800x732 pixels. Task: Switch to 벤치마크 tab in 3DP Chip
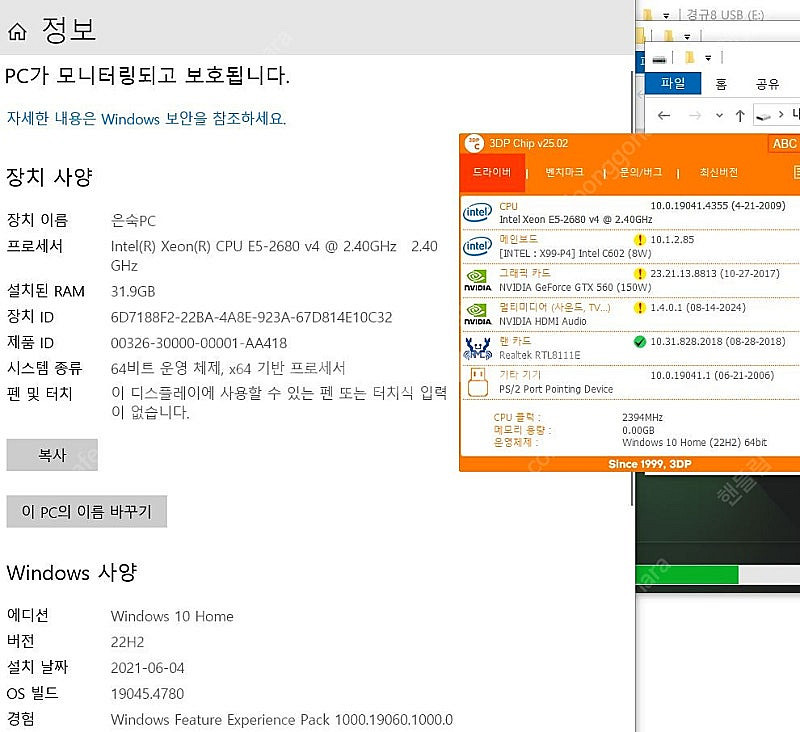point(564,172)
